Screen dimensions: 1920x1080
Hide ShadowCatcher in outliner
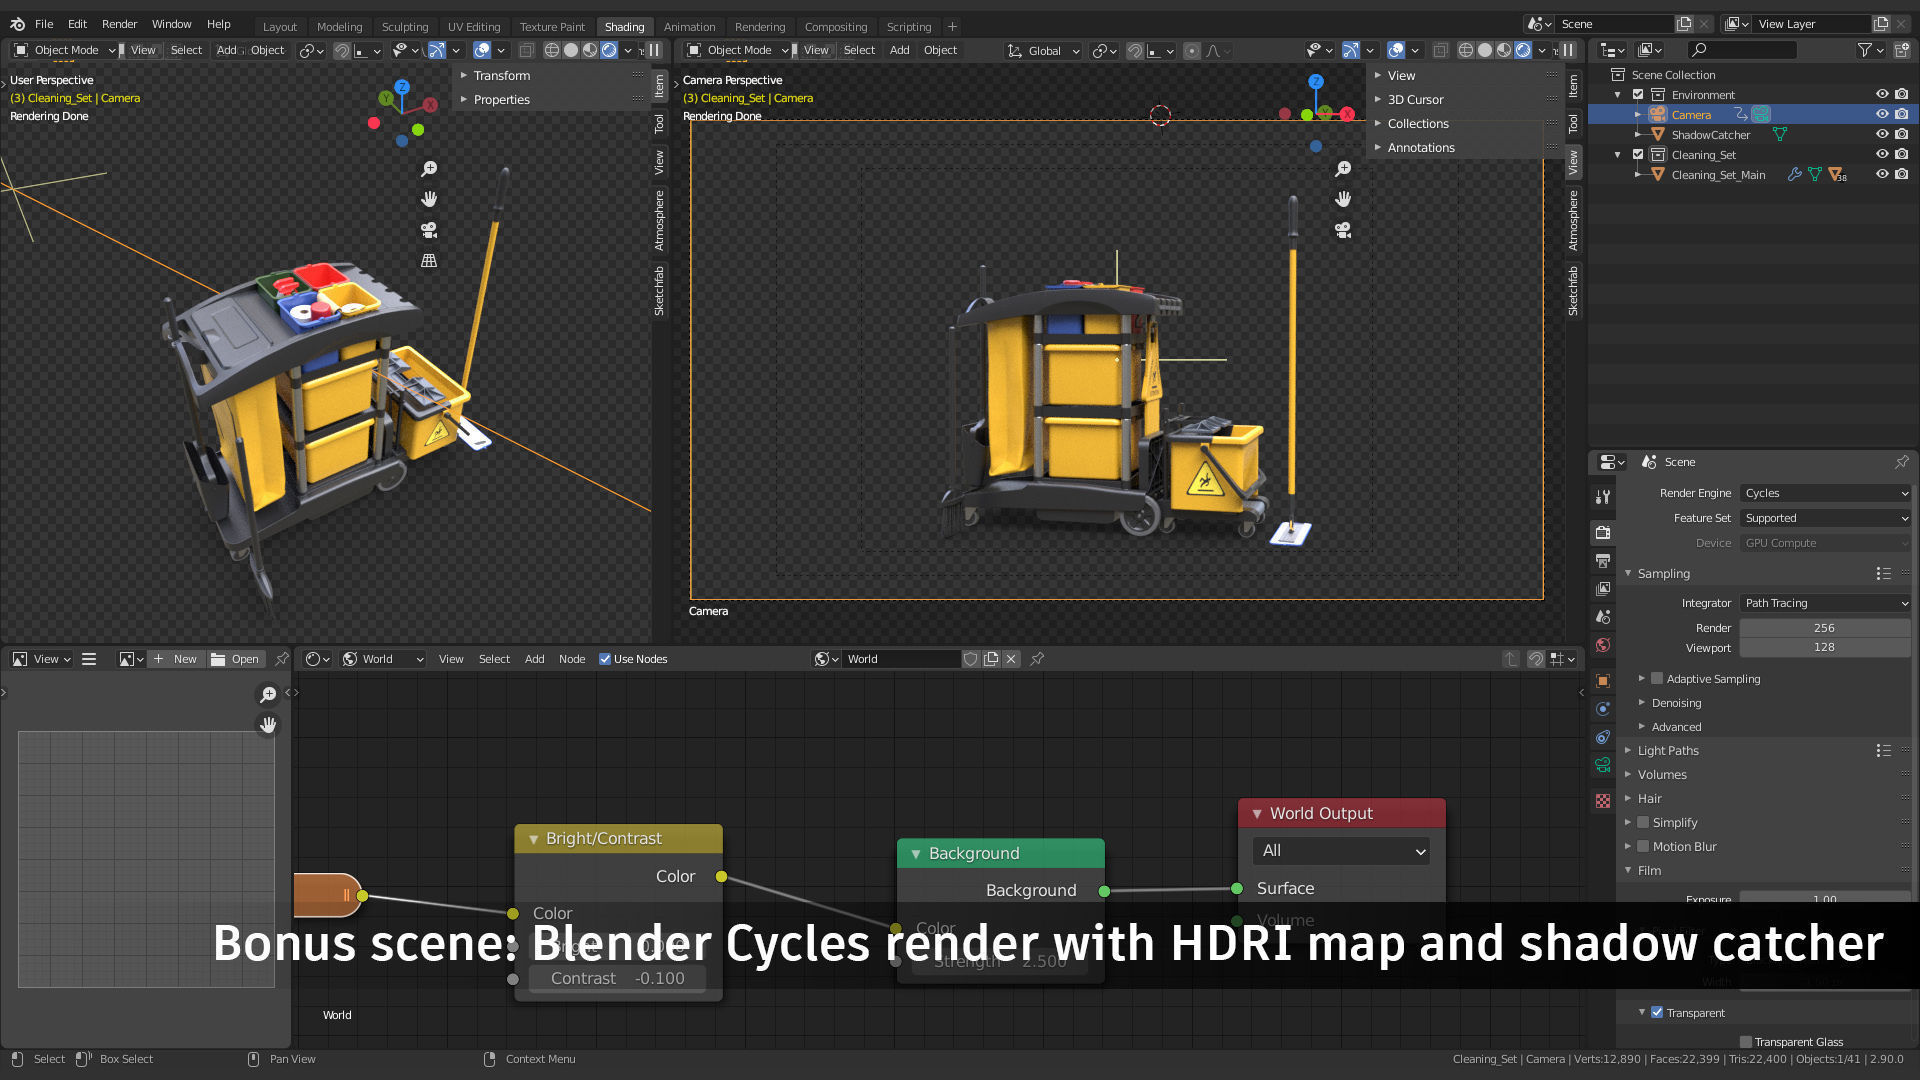[1882, 135]
